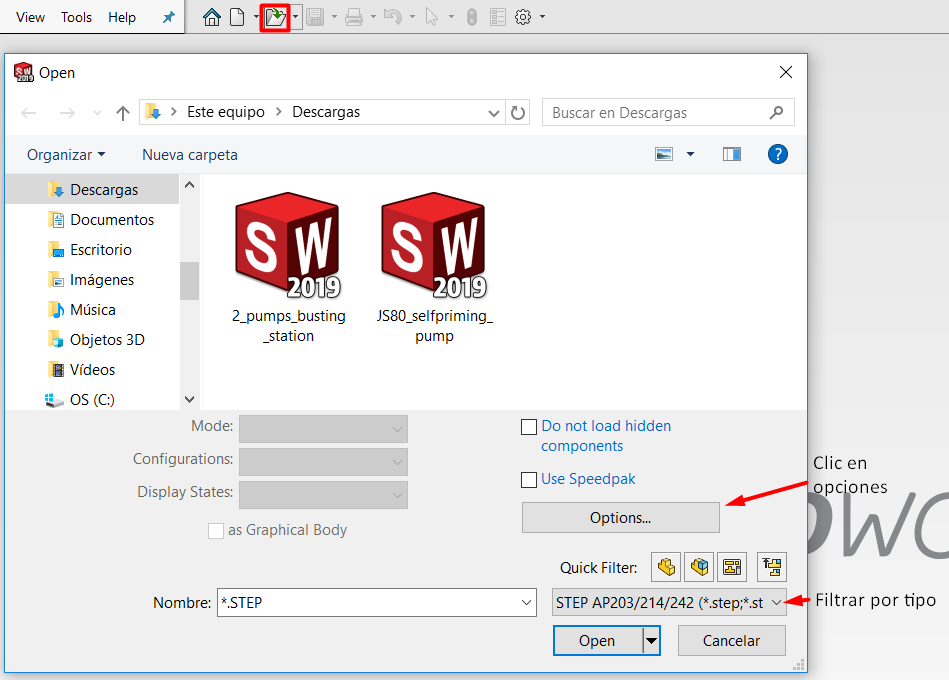Go up one folder level

click(123, 113)
